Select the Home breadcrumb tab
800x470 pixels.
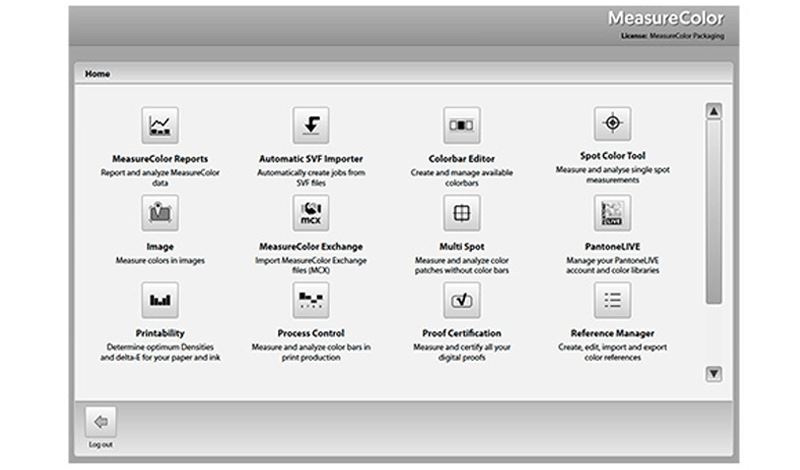point(97,74)
